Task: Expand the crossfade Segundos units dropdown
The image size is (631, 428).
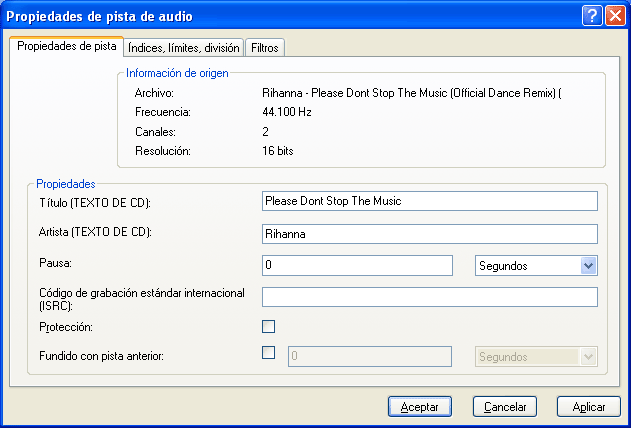Action: point(588,356)
